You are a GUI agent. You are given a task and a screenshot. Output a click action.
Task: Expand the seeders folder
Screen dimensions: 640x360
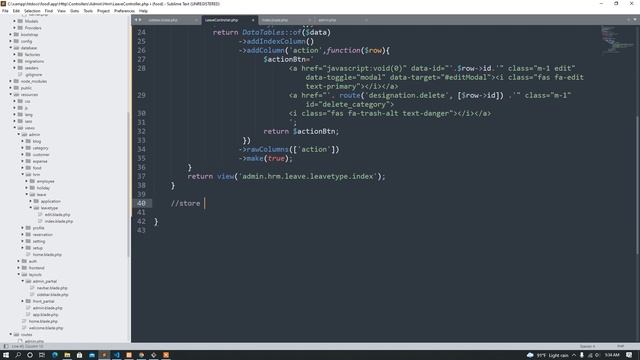pyautogui.click(x=15, y=68)
